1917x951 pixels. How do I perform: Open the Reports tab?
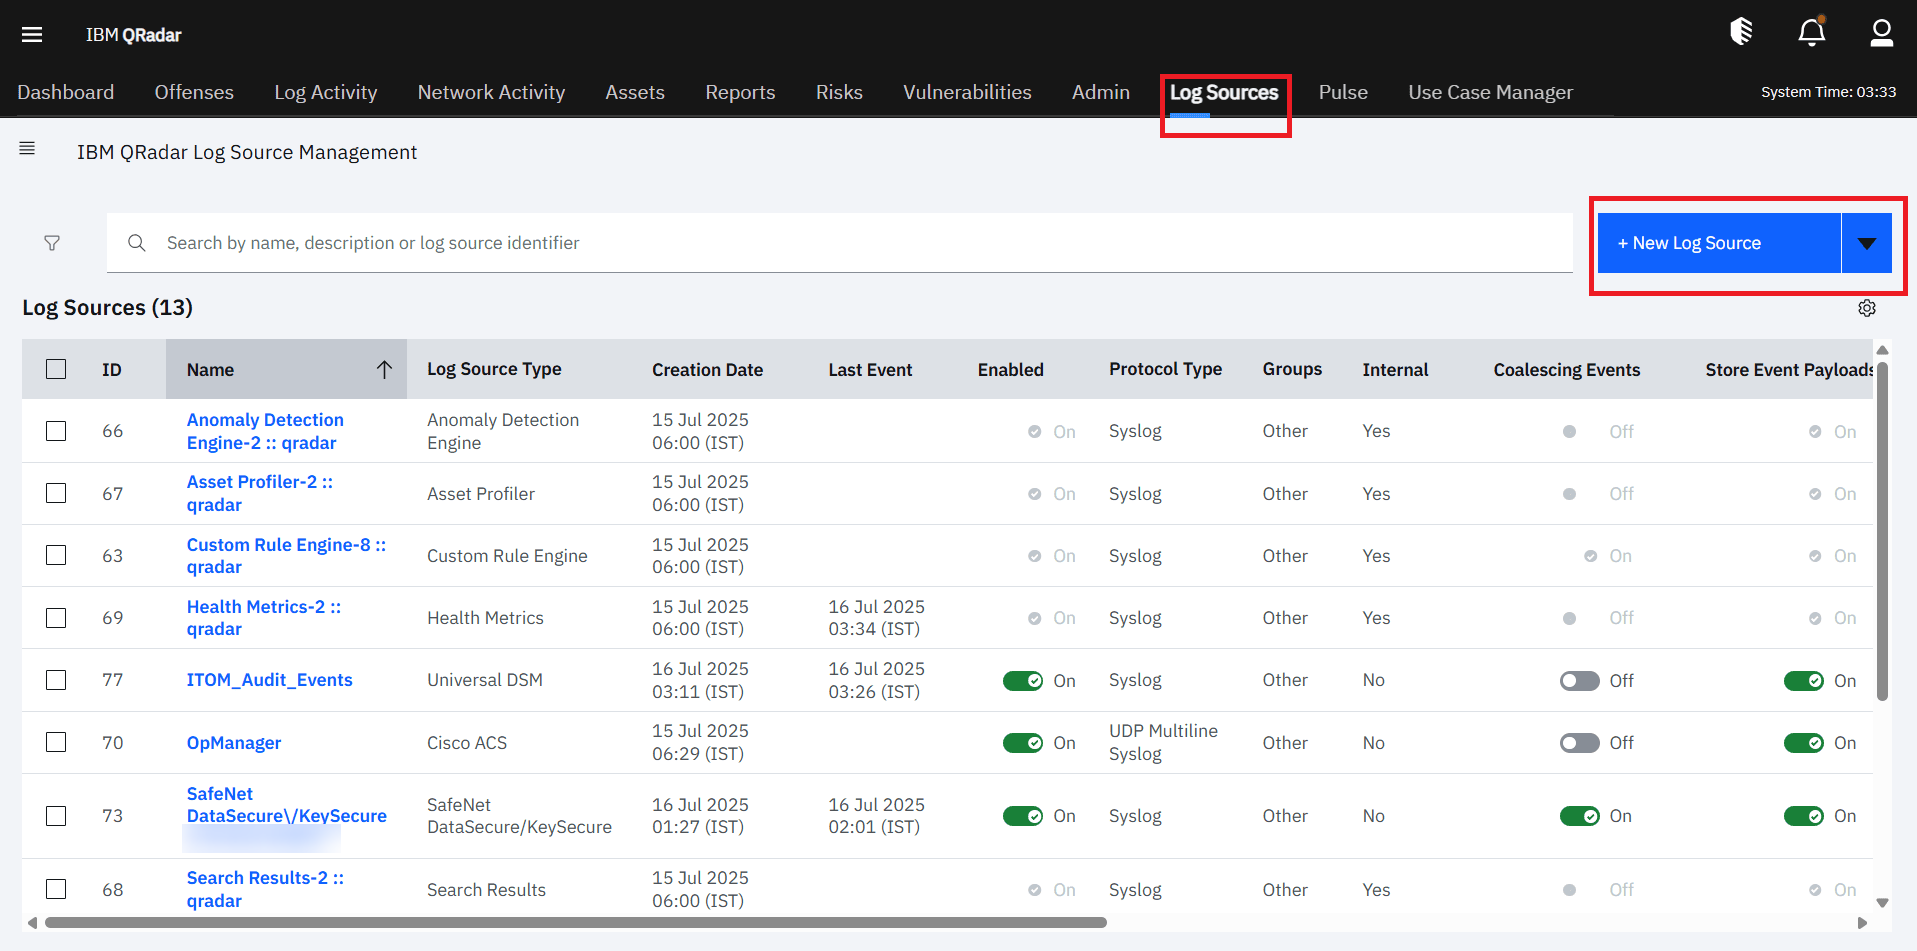740,92
